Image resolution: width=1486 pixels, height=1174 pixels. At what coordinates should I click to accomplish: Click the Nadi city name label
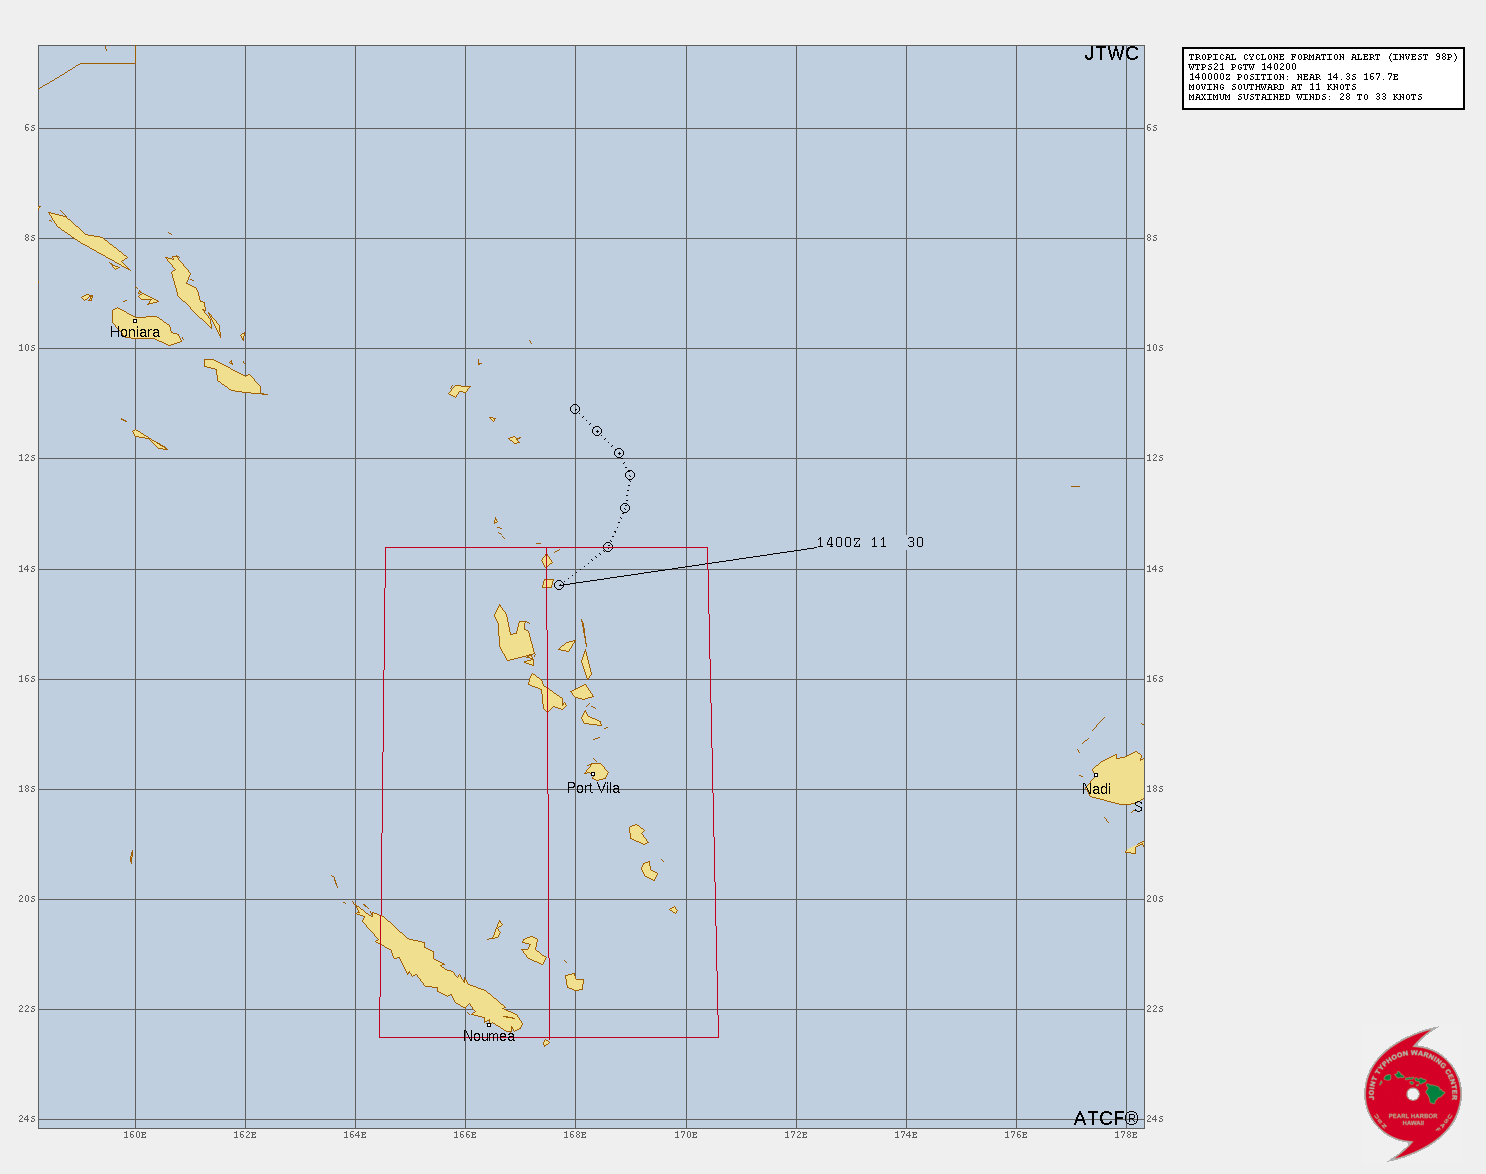pyautogui.click(x=1097, y=789)
